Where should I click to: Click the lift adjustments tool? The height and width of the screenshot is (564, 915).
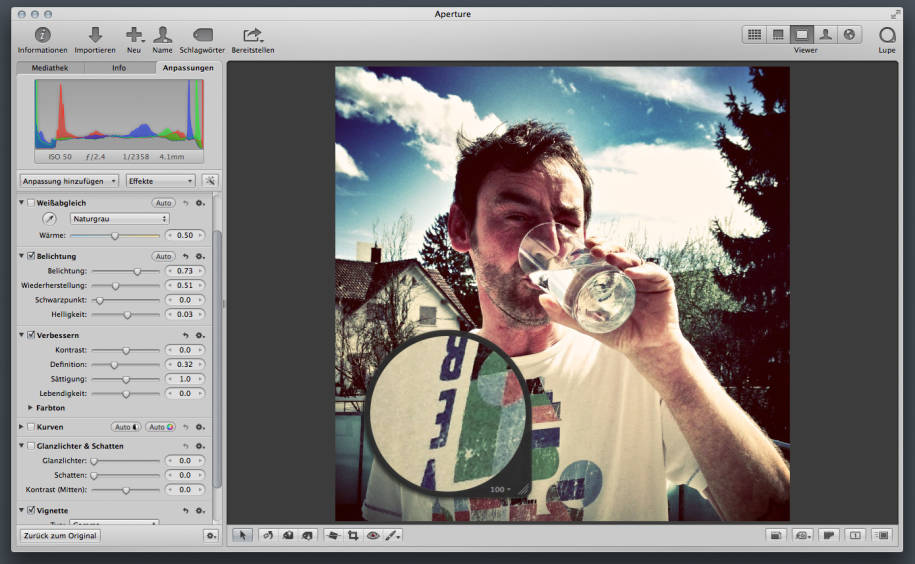pos(288,535)
